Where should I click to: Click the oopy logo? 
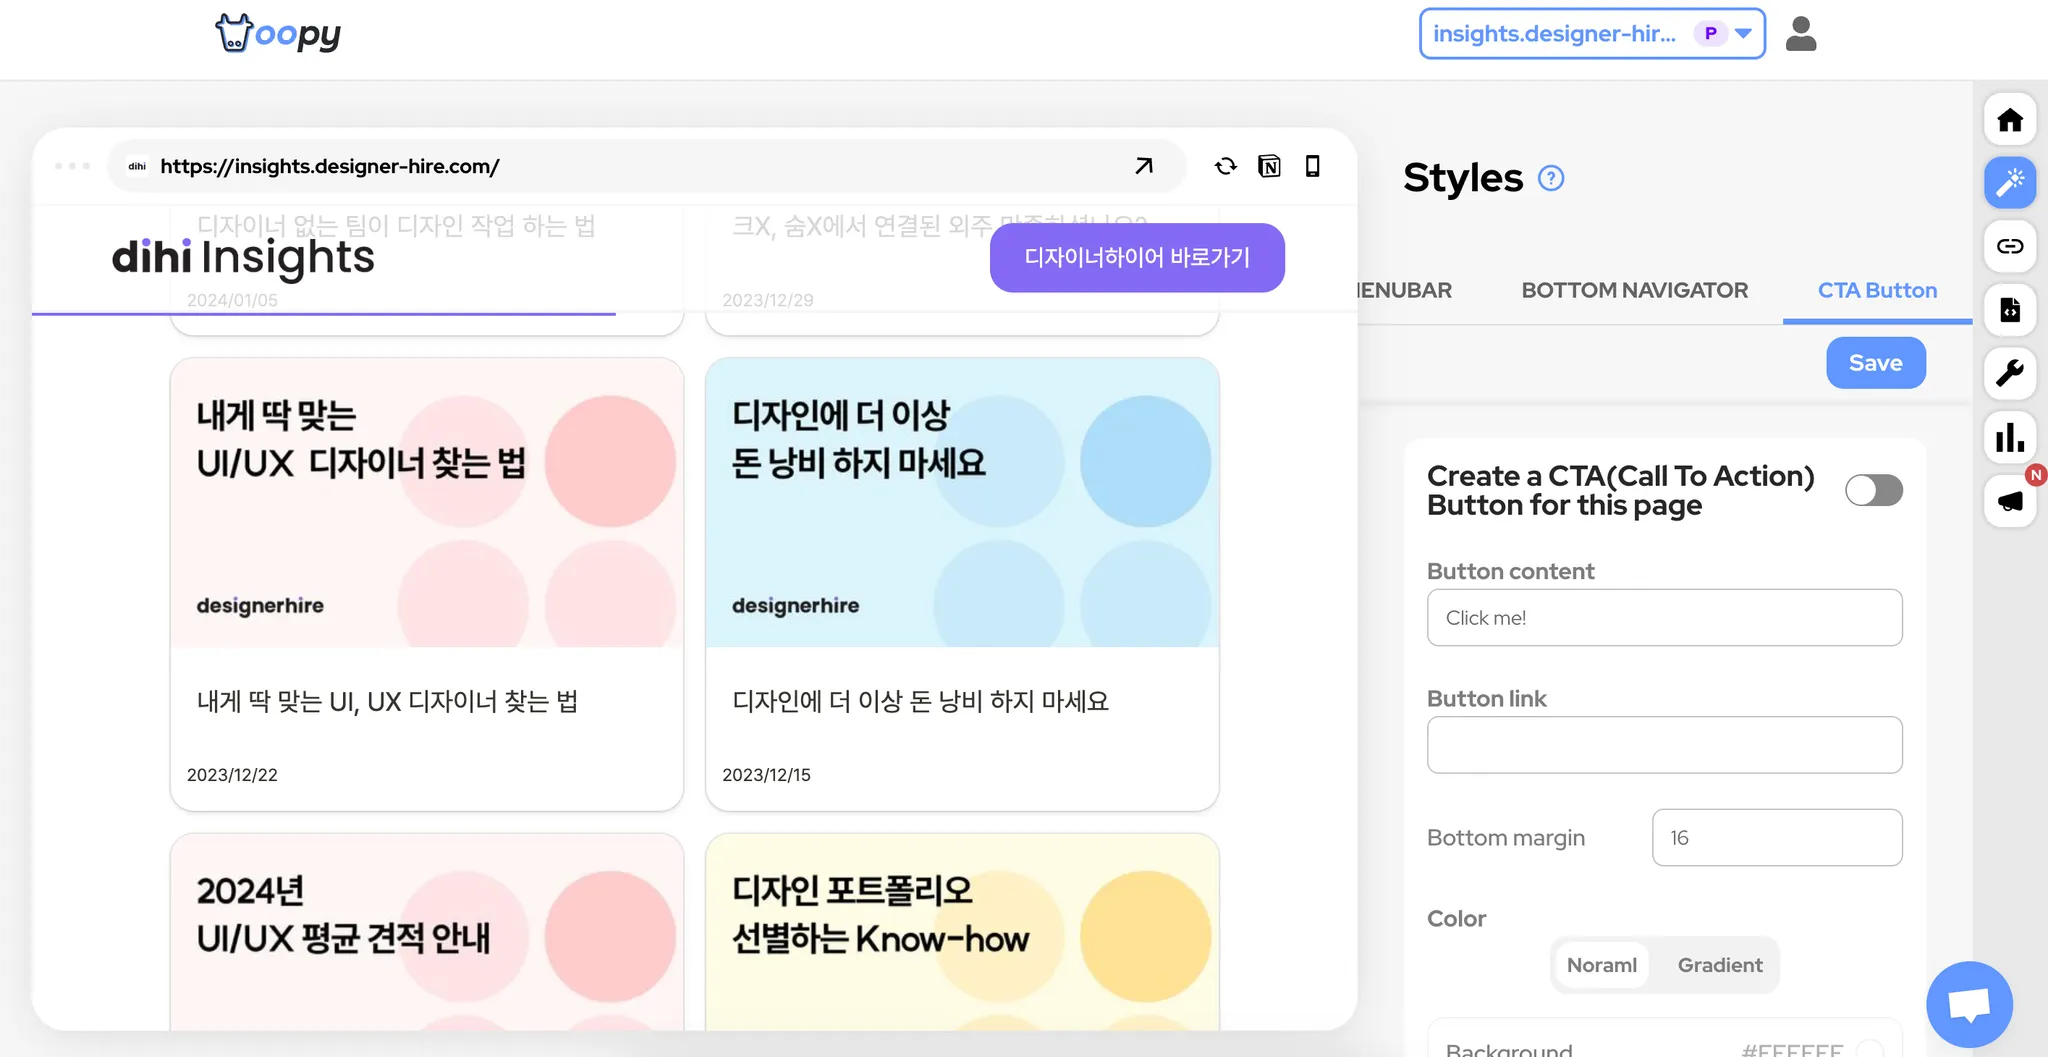[278, 33]
